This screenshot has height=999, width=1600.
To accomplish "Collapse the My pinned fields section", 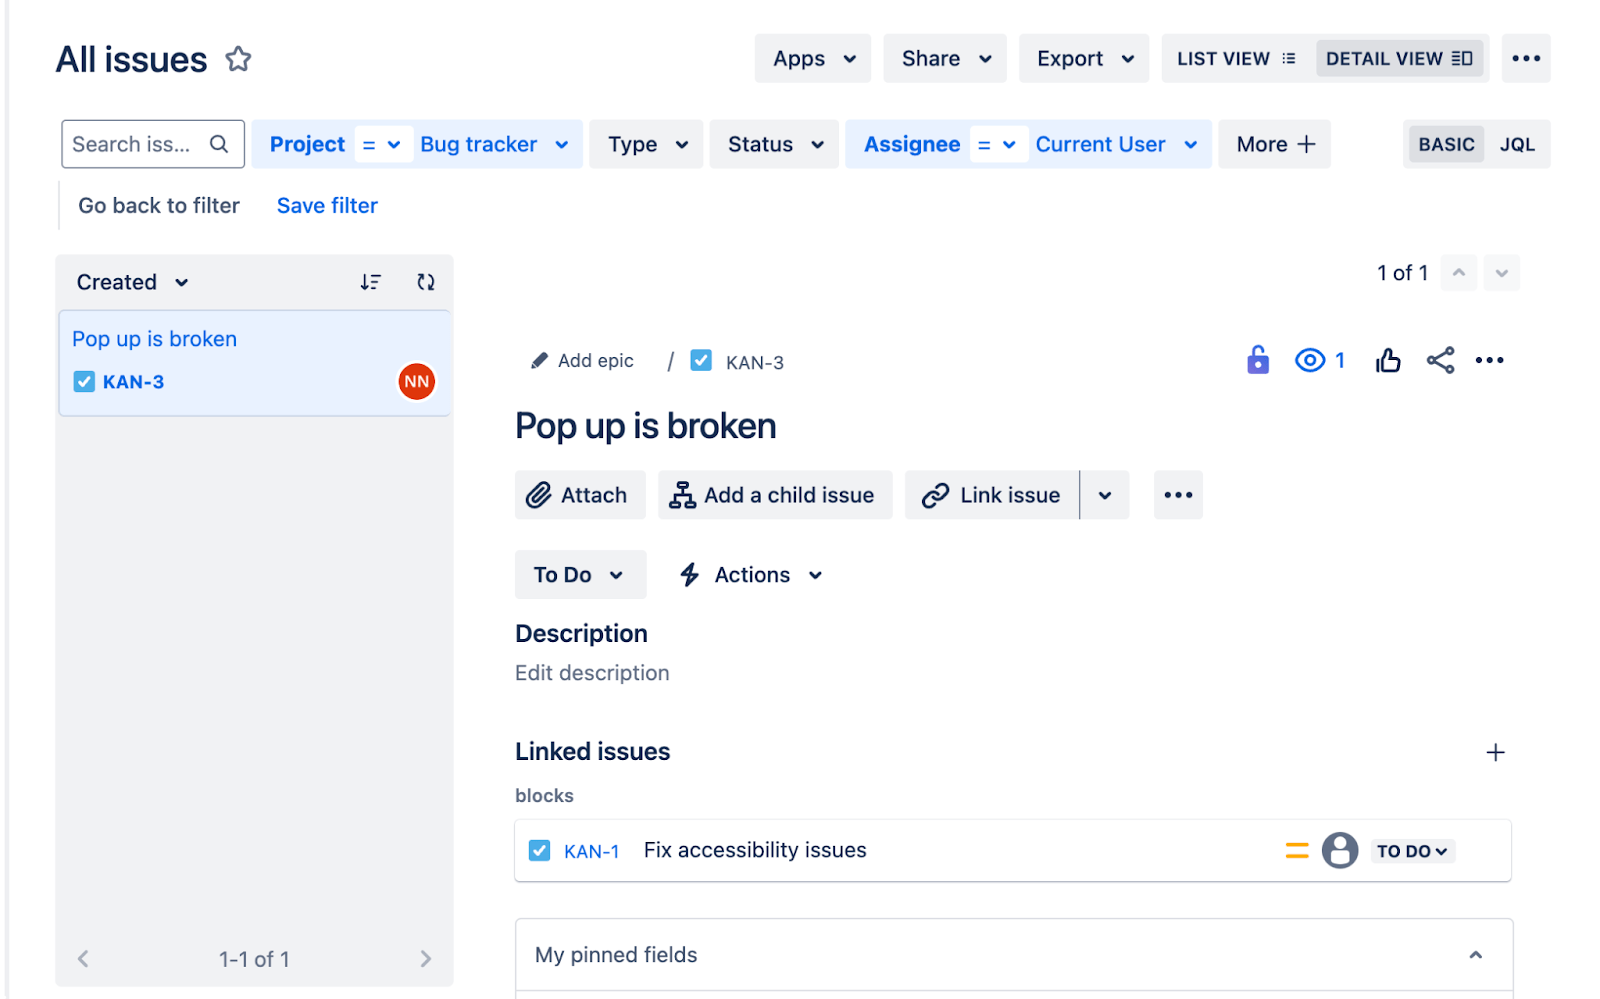I will 1475,954.
